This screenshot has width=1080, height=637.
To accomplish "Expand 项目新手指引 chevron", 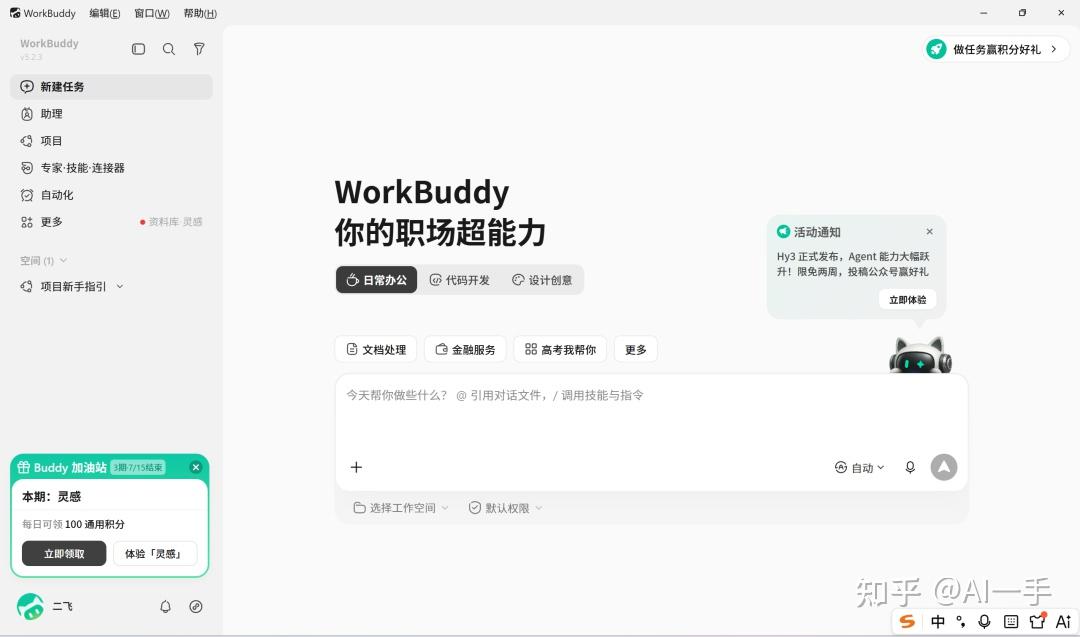I will click(120, 286).
